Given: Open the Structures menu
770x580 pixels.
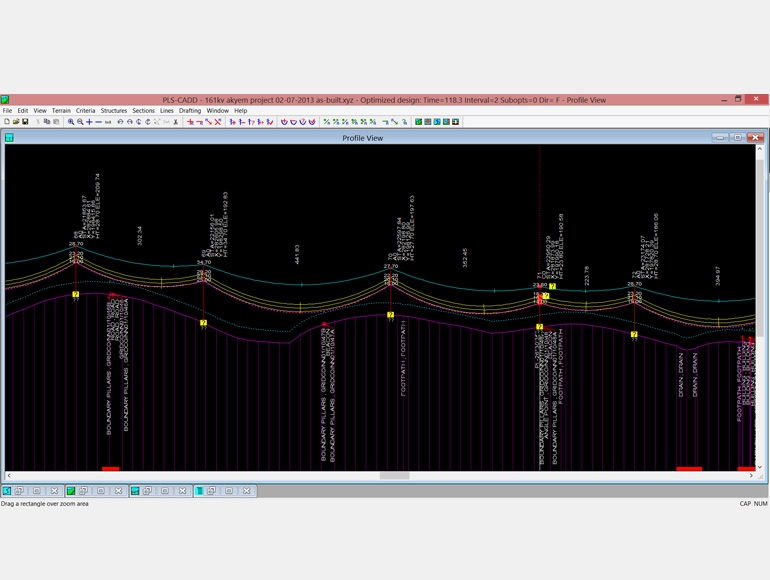Looking at the screenshot, I should tap(113, 110).
